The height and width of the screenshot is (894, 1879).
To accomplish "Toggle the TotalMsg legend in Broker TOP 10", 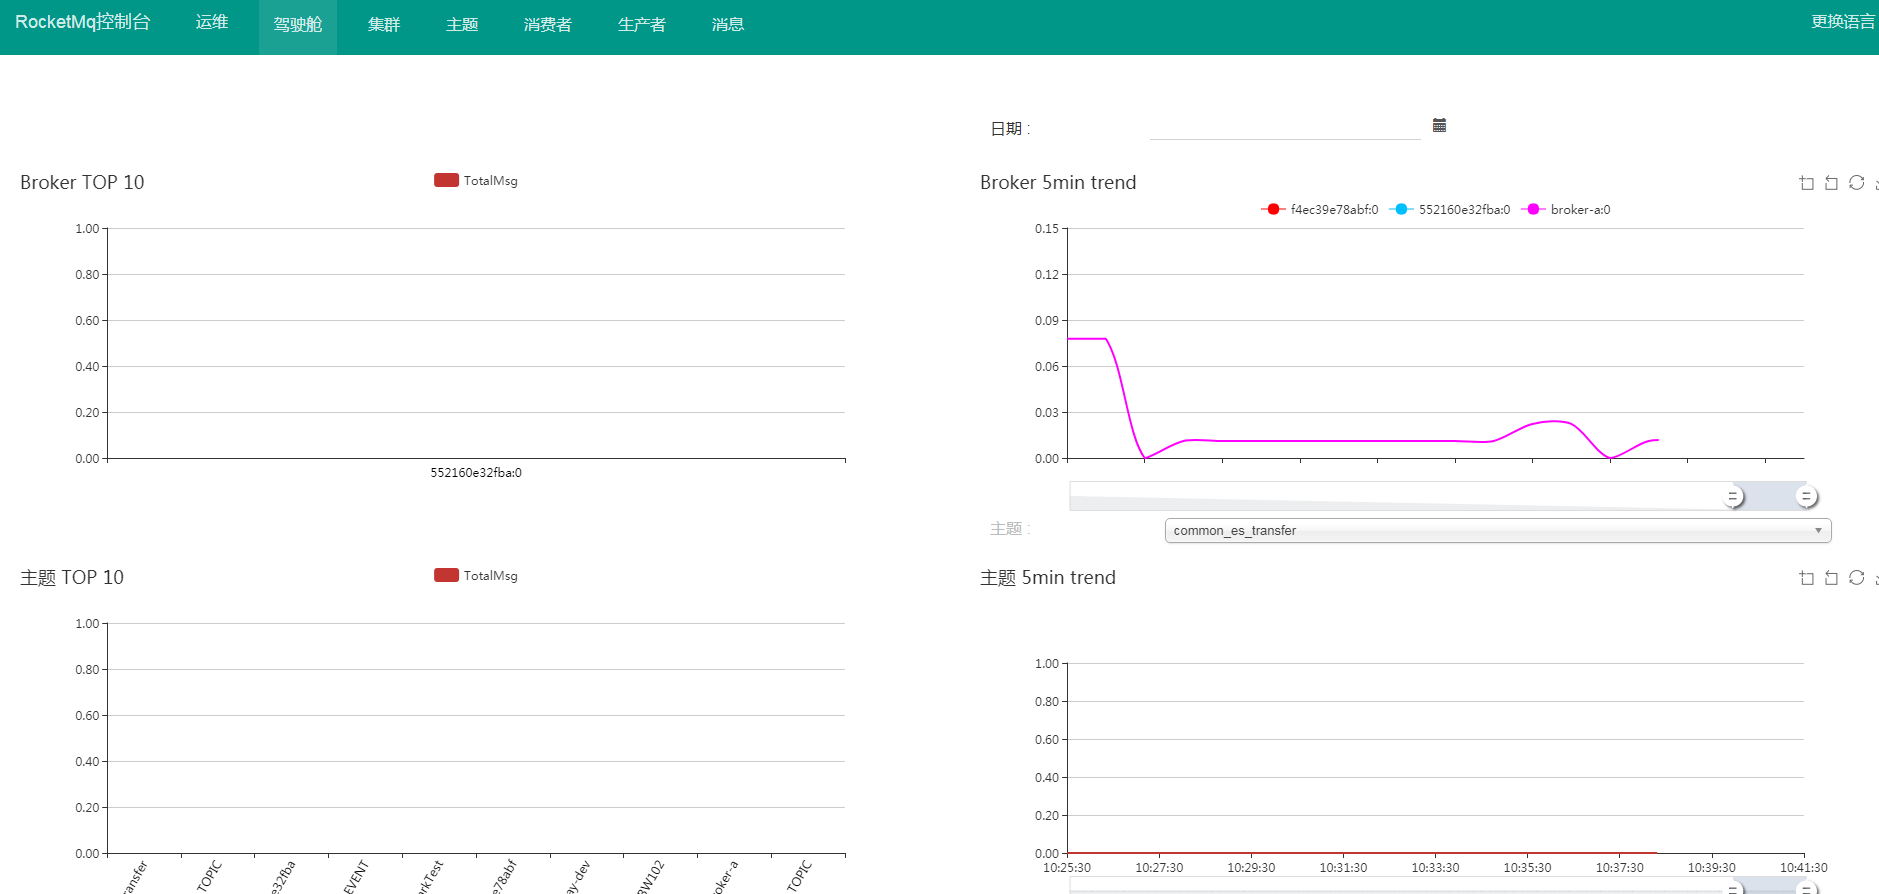I will coord(476,181).
